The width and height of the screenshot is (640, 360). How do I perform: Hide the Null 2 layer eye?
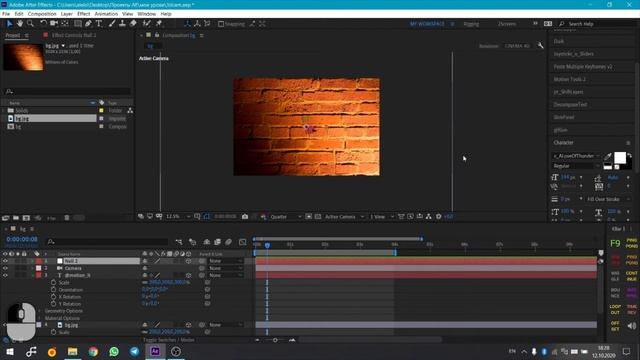tap(5, 261)
